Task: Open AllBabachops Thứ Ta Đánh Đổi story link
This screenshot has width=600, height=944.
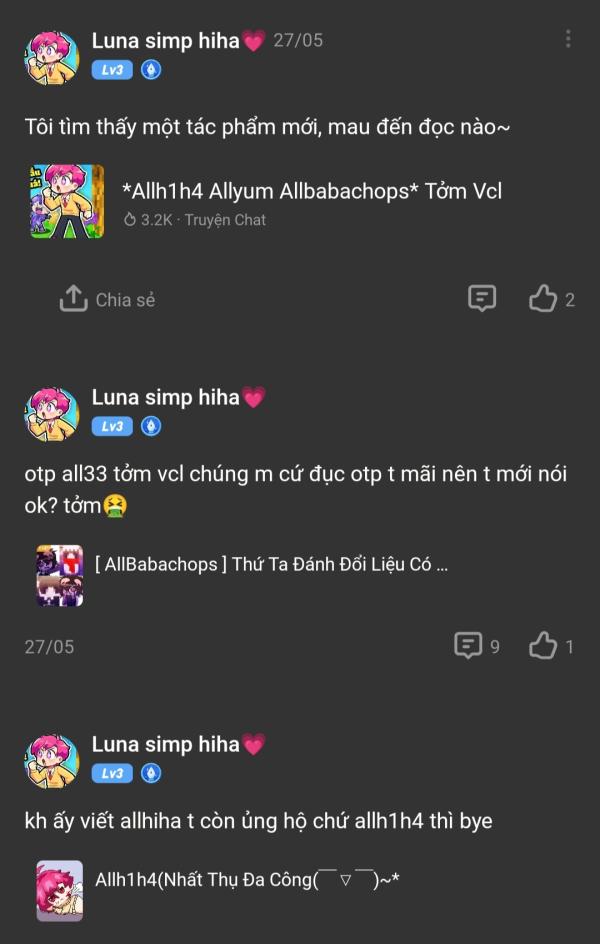Action: tap(271, 565)
